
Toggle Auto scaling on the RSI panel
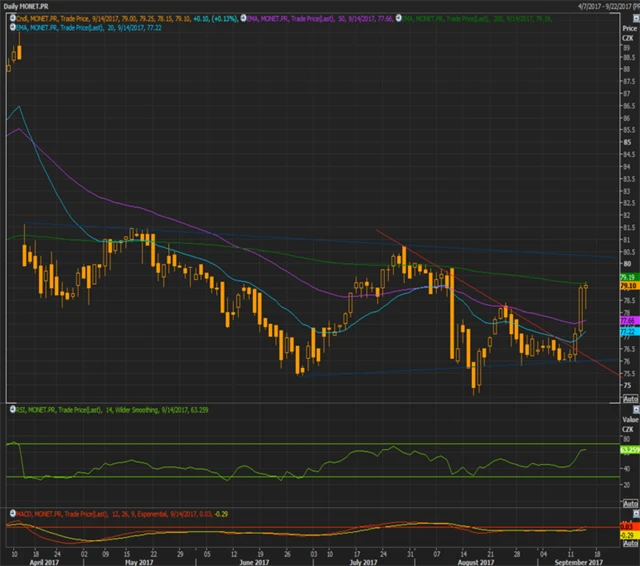coord(629,502)
